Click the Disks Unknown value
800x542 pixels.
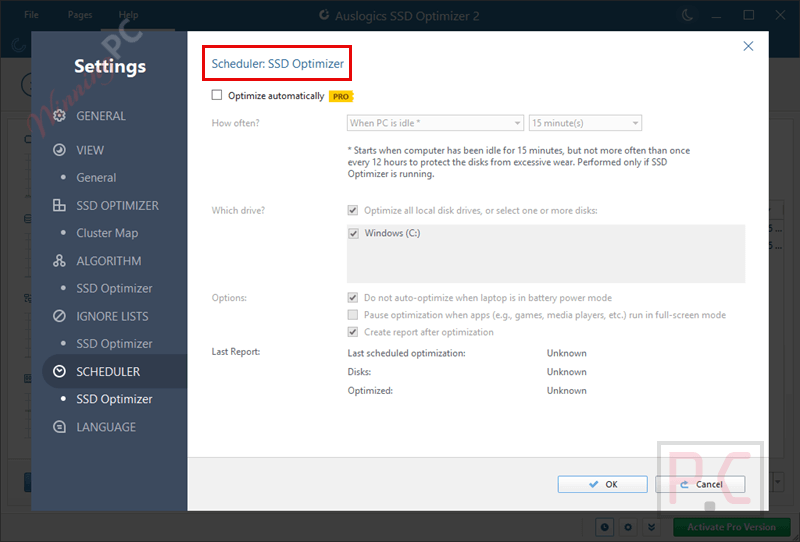(x=566, y=372)
